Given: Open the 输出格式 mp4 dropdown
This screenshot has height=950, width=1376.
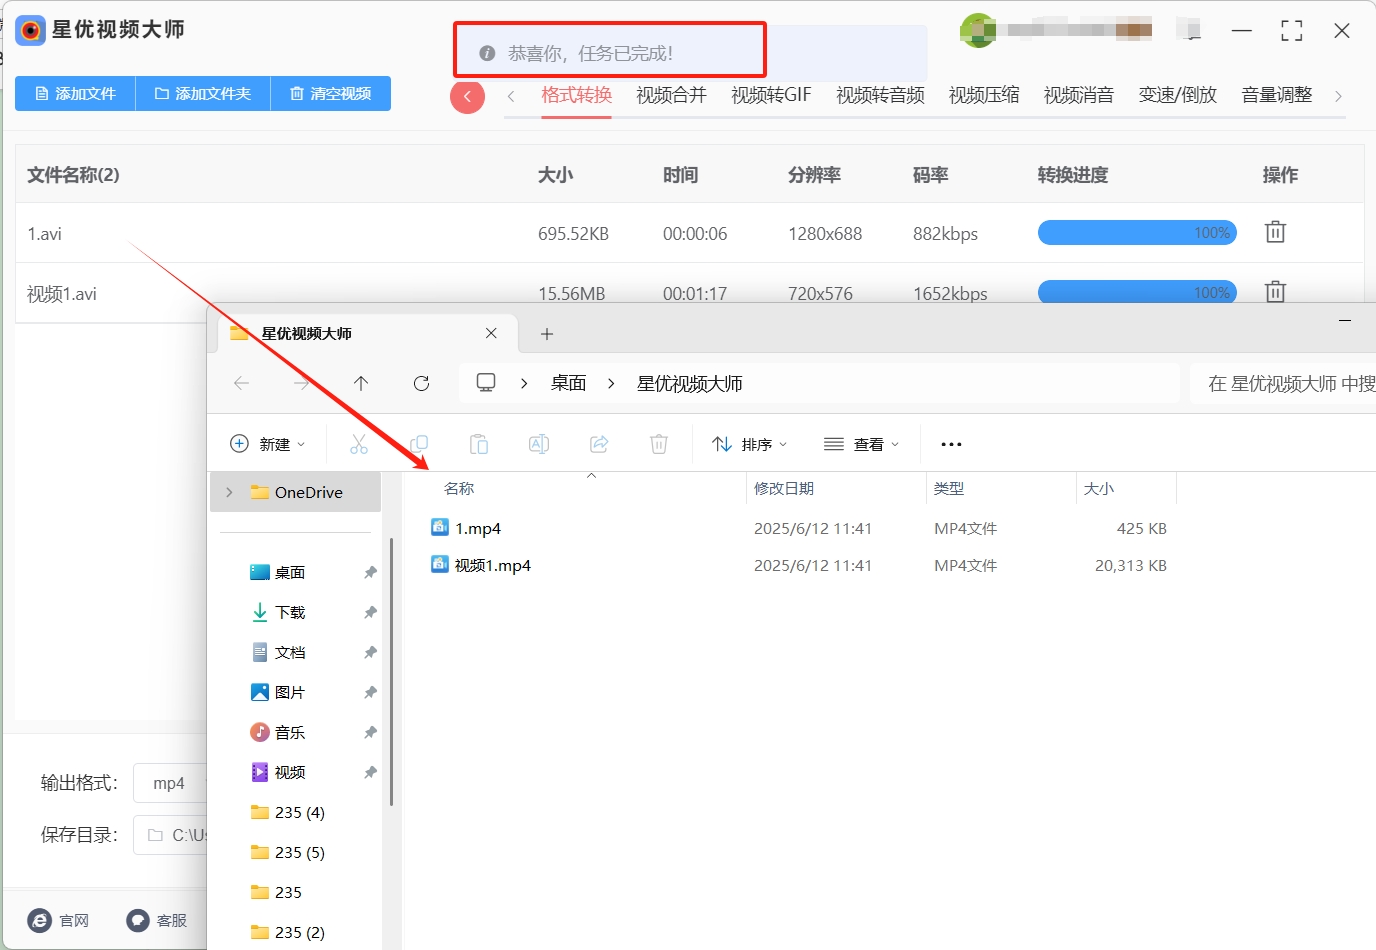Looking at the screenshot, I should 172,783.
